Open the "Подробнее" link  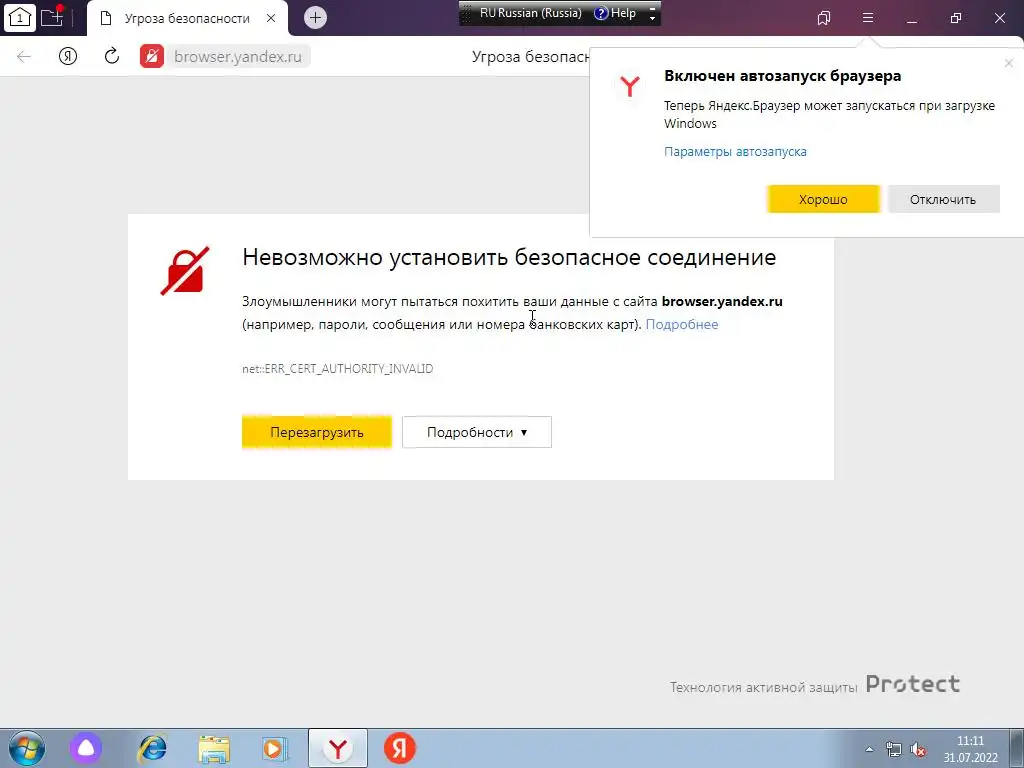click(682, 325)
